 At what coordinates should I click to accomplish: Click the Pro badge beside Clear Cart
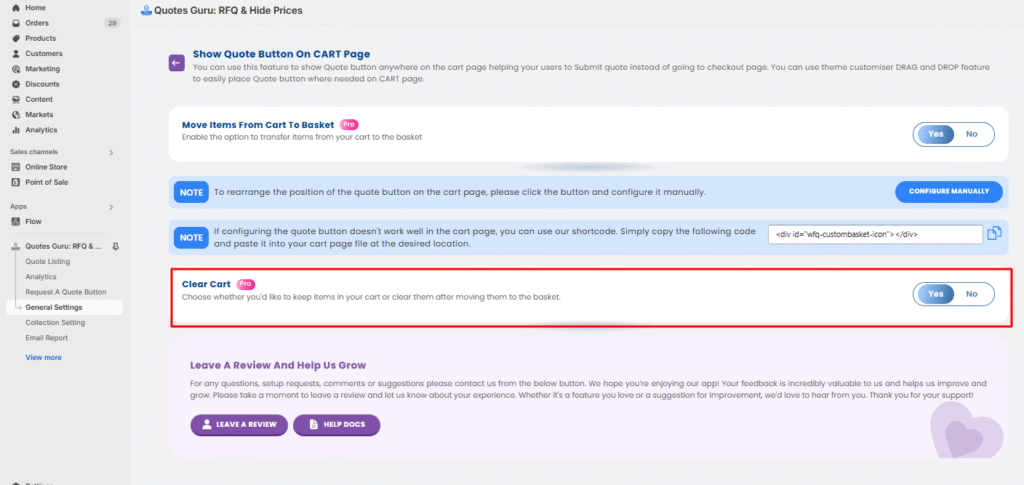click(246, 284)
